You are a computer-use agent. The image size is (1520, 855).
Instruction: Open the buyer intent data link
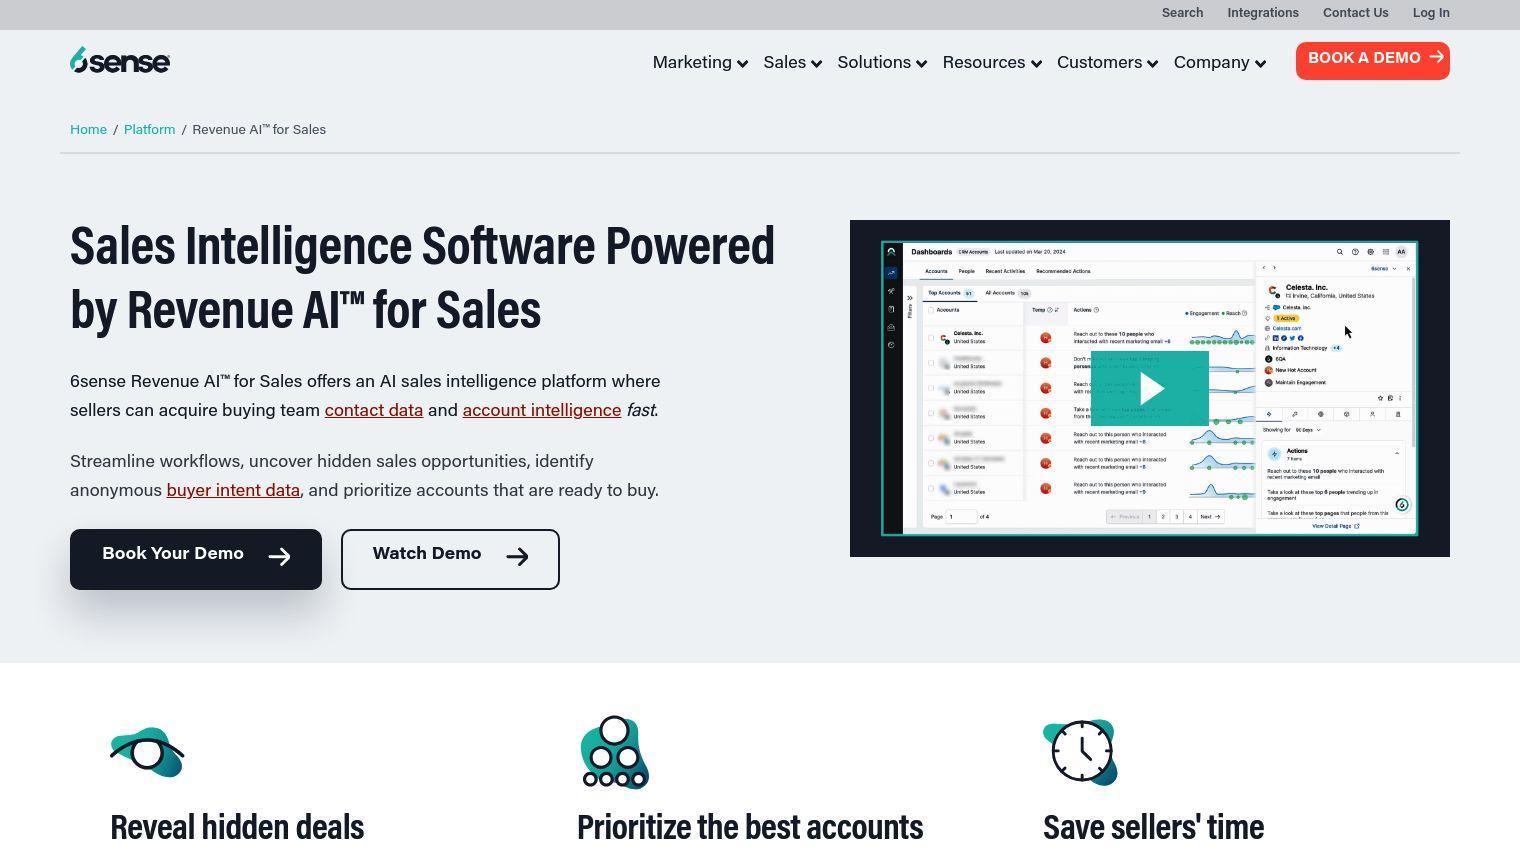[x=233, y=490]
